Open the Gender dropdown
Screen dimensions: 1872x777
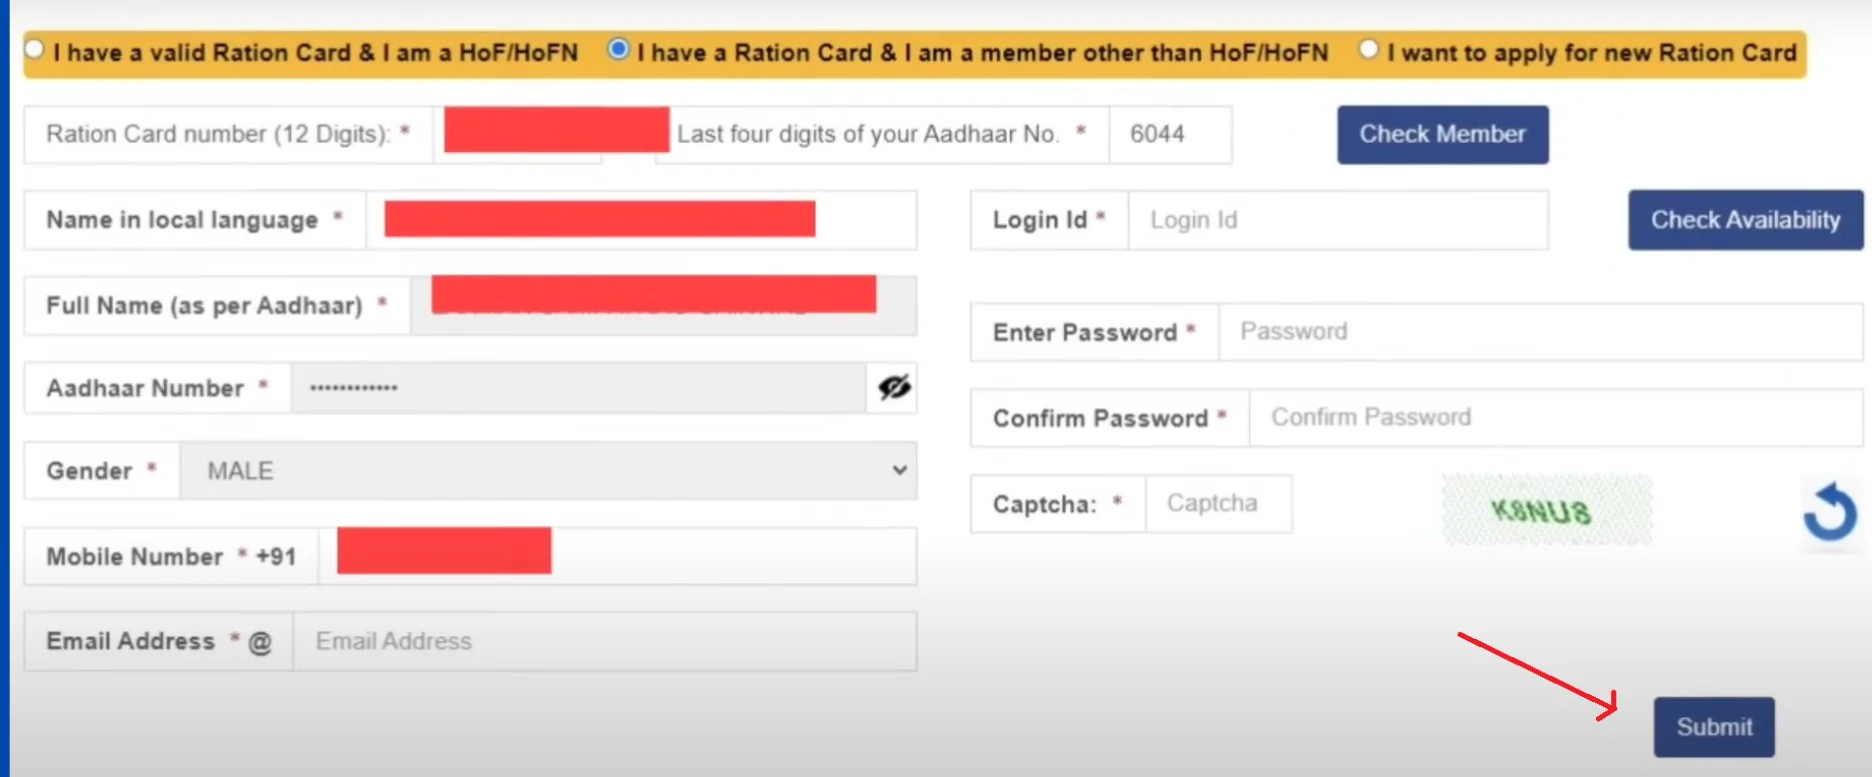pyautogui.click(x=548, y=470)
